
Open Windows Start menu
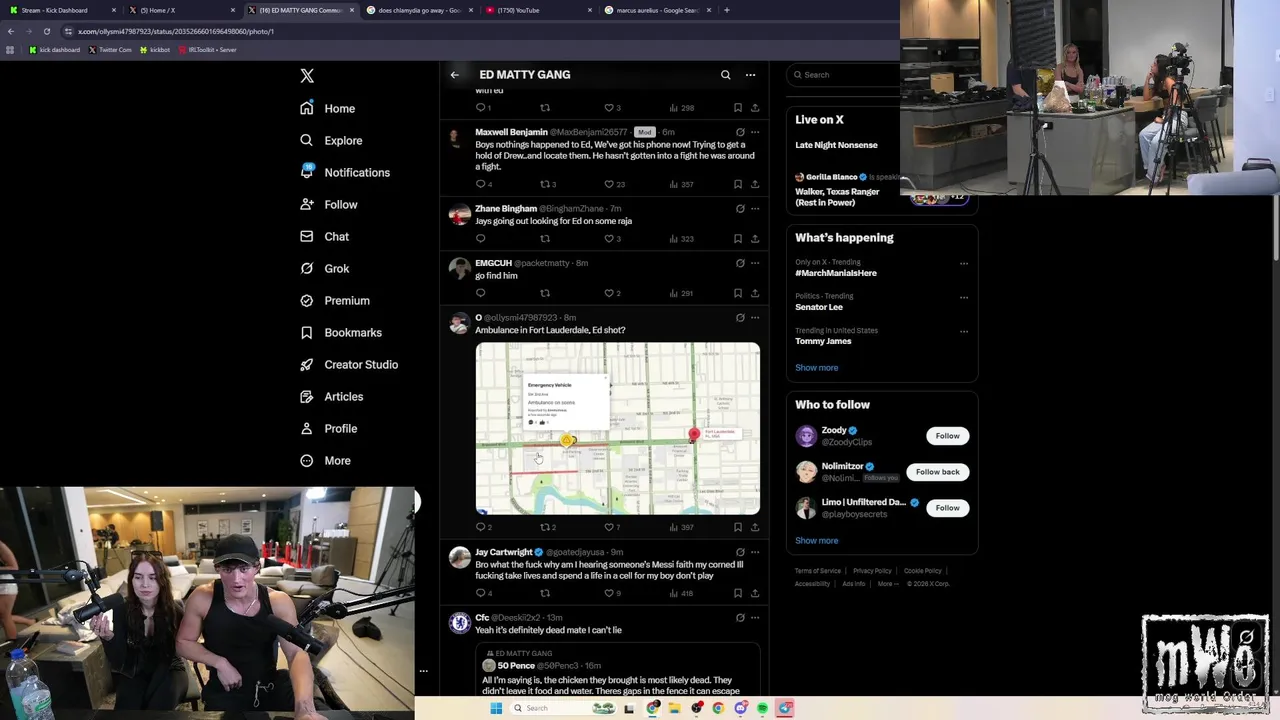(495, 708)
